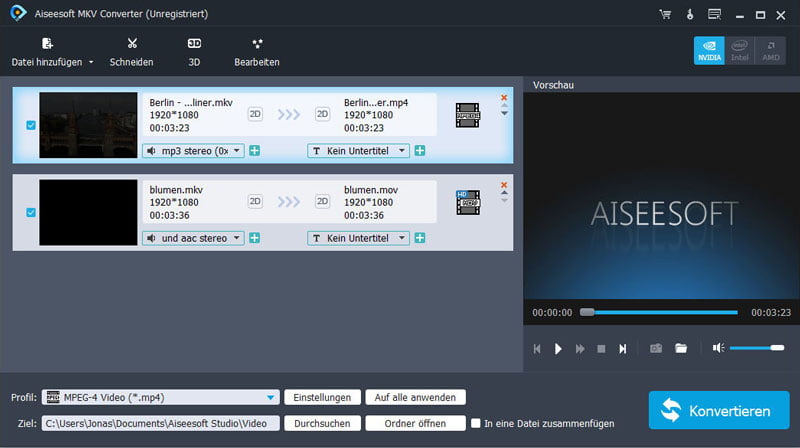800x448 pixels.
Task: Toggle NVIDIA hardware acceleration
Action: coord(709,51)
